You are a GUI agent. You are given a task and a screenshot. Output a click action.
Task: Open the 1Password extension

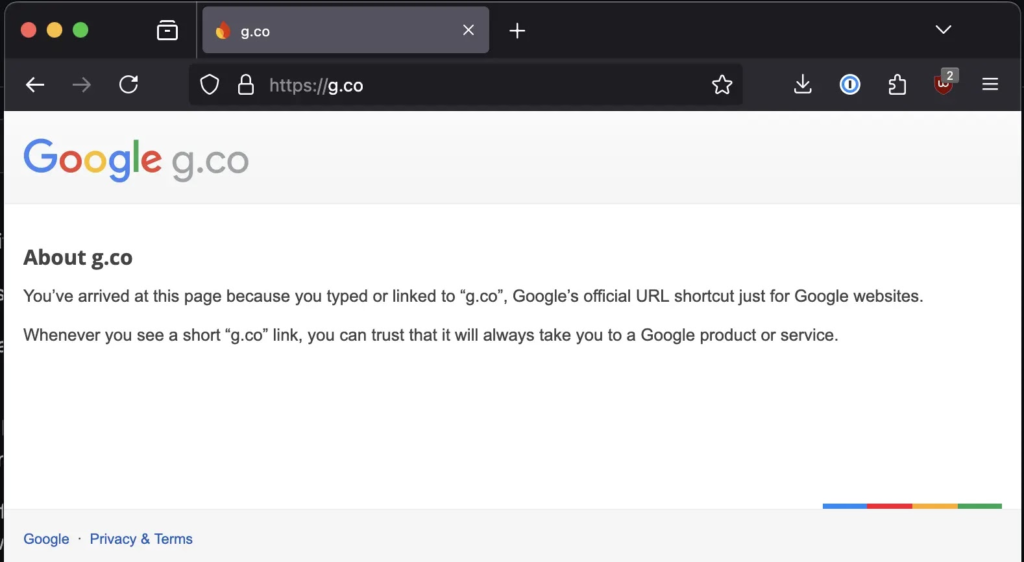(x=850, y=85)
